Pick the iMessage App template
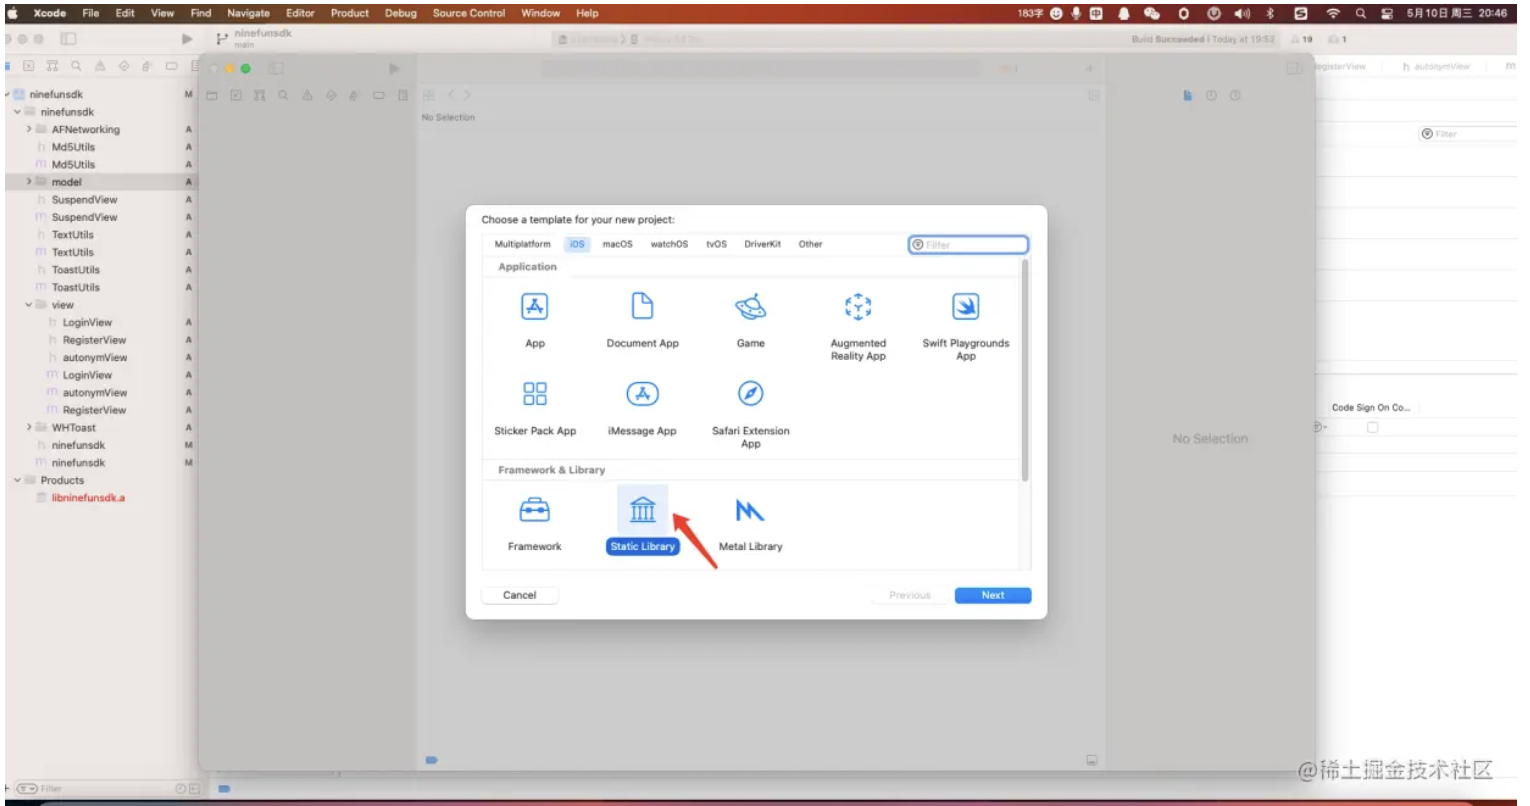1530x806 pixels. (642, 393)
